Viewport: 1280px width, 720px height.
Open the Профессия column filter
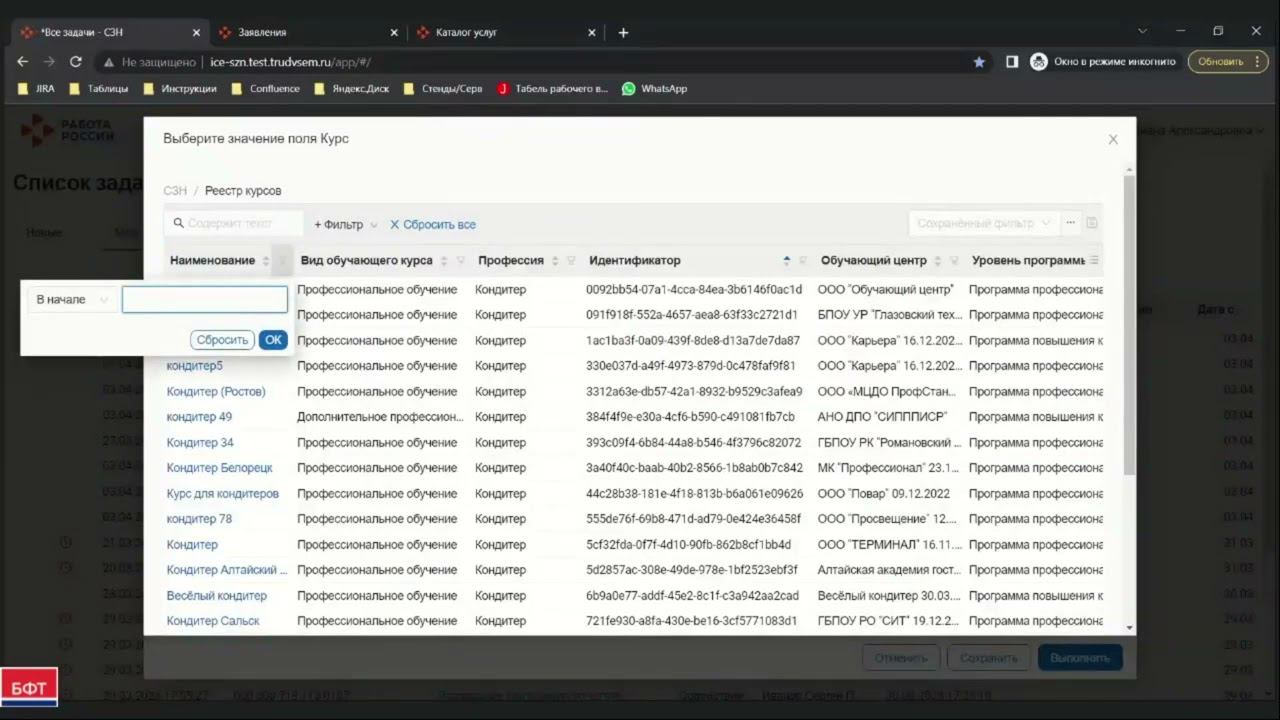click(x=571, y=261)
